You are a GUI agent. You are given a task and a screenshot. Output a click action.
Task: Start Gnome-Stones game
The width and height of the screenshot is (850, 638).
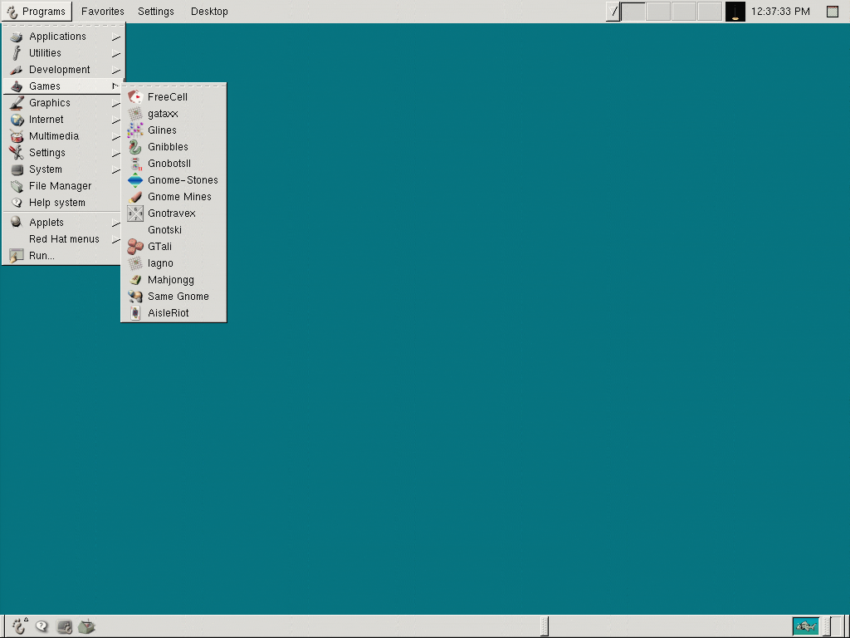click(173, 180)
